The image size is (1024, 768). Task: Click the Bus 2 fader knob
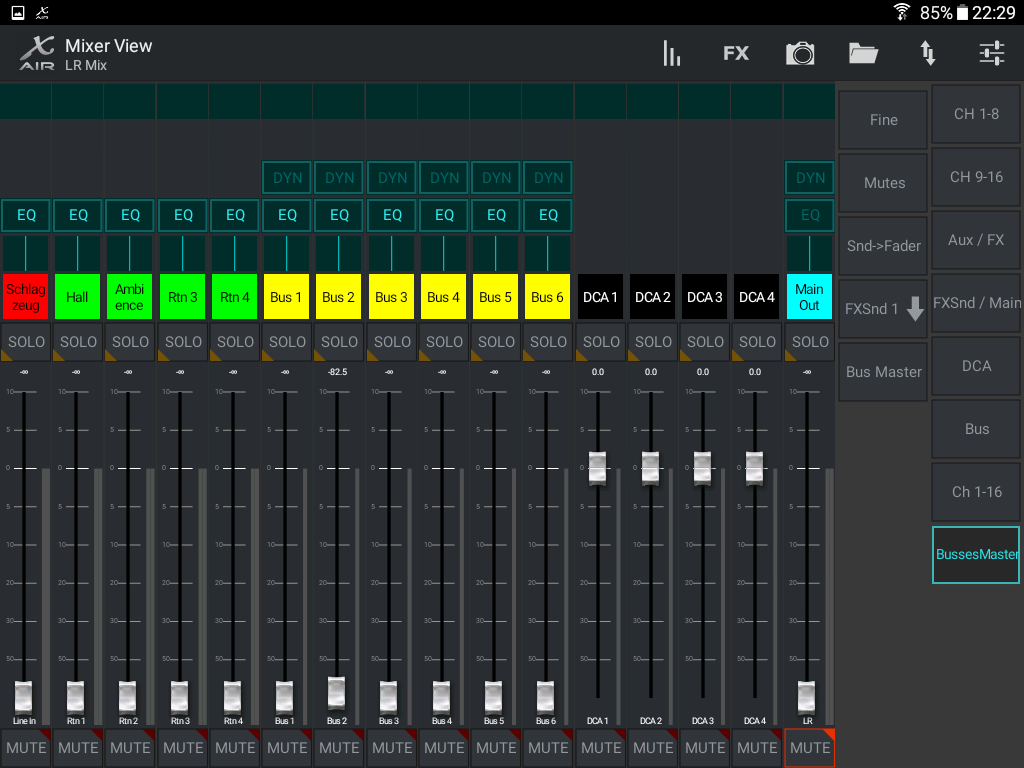(x=336, y=693)
